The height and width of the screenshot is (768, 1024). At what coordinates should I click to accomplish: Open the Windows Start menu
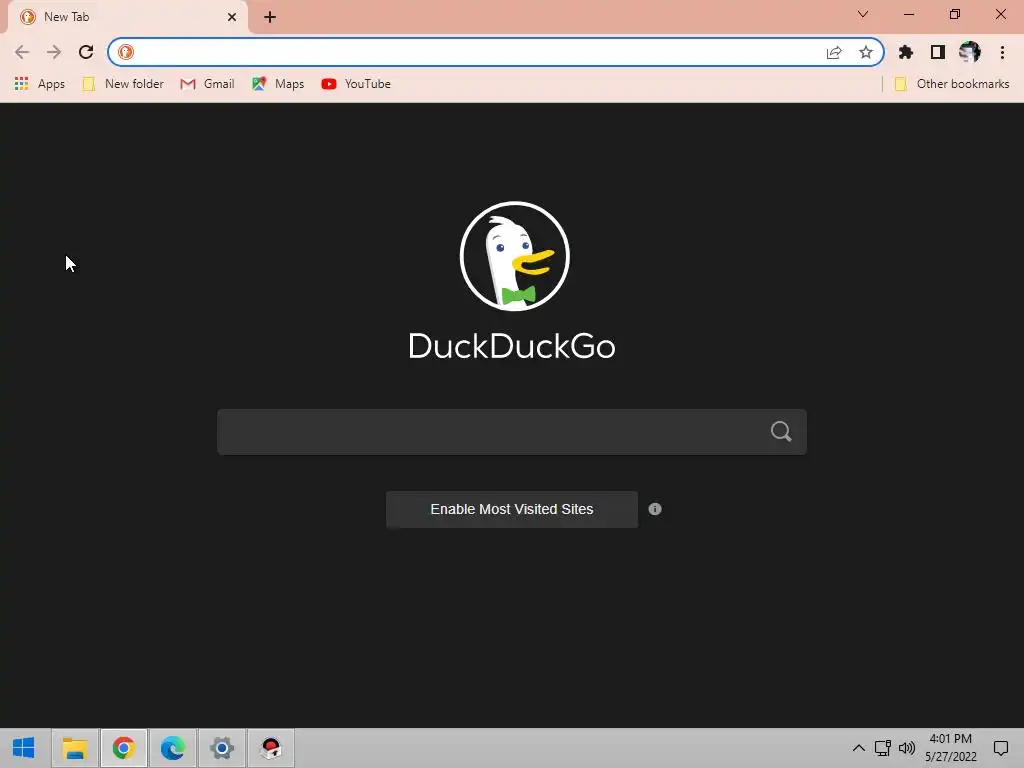(x=24, y=748)
